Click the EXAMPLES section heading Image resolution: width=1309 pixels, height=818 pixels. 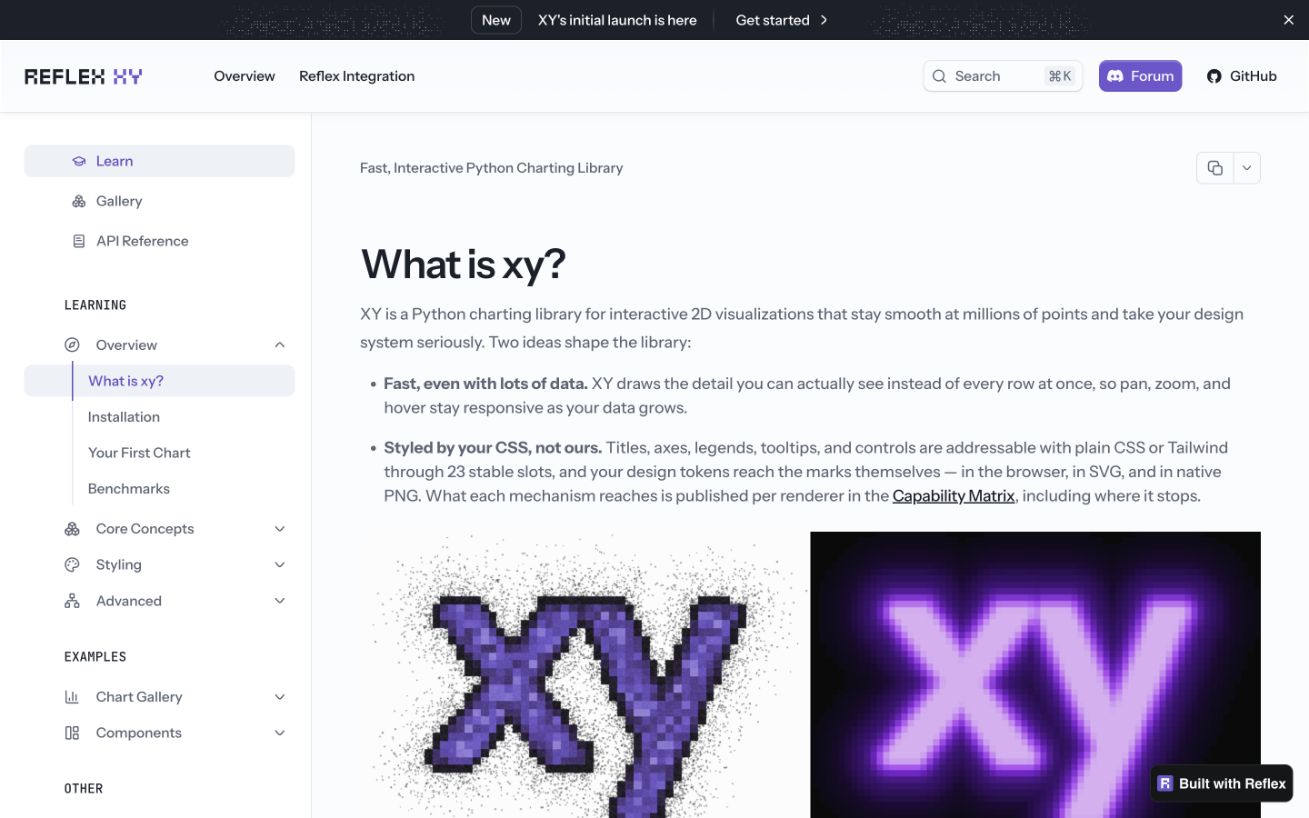[95, 657]
